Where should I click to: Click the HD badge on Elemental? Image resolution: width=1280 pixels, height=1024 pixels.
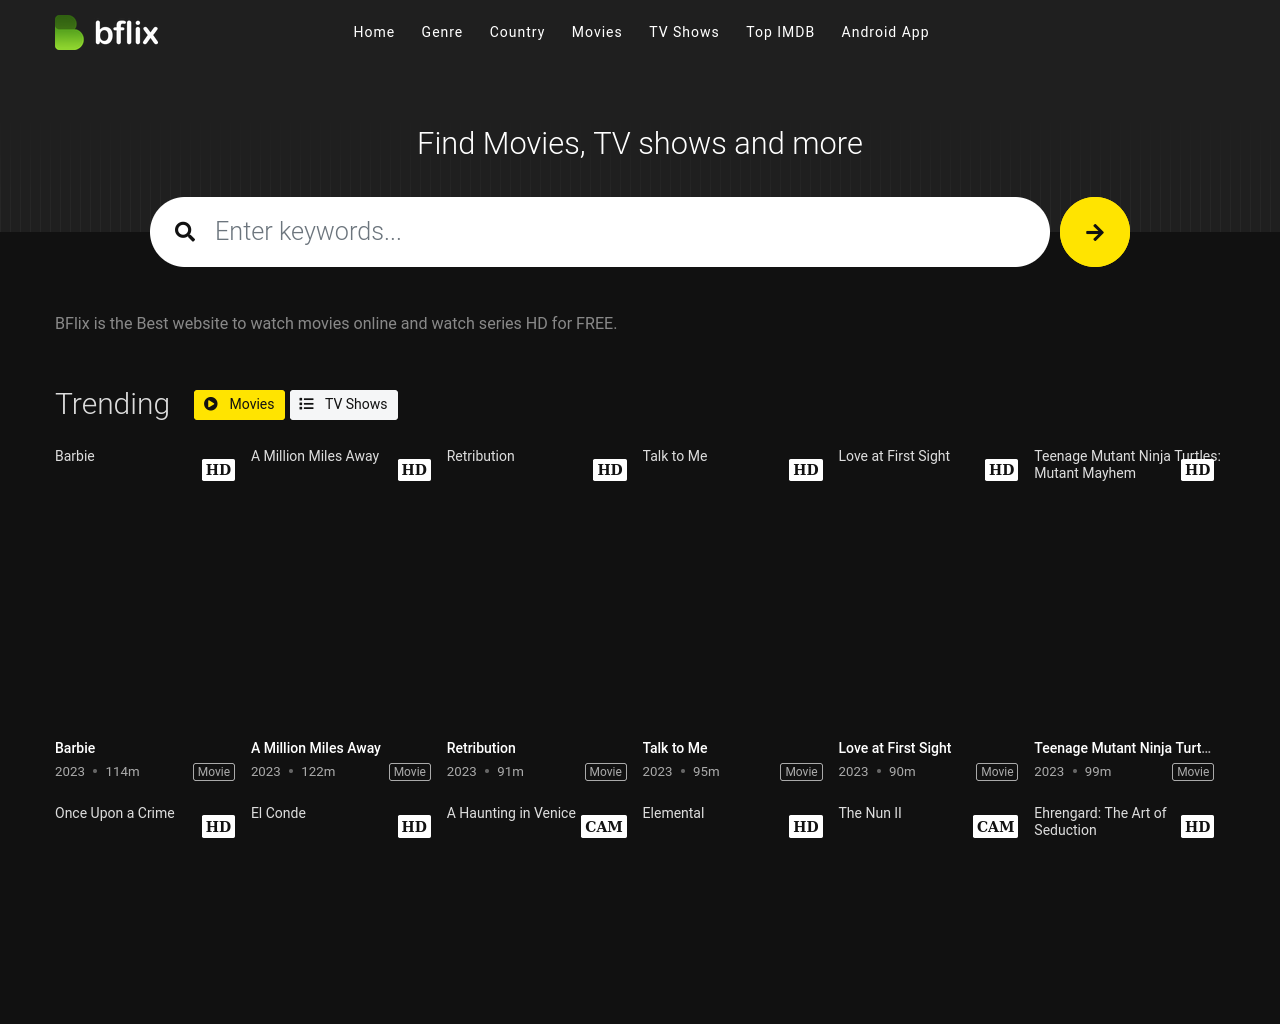(x=806, y=827)
